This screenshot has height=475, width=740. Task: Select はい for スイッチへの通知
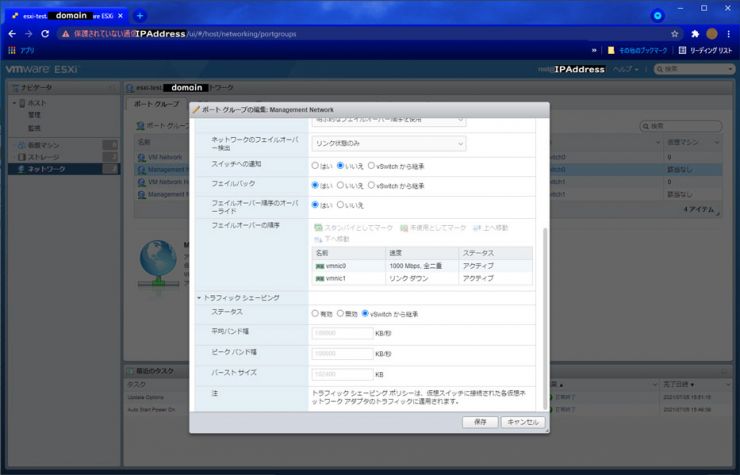[315, 166]
